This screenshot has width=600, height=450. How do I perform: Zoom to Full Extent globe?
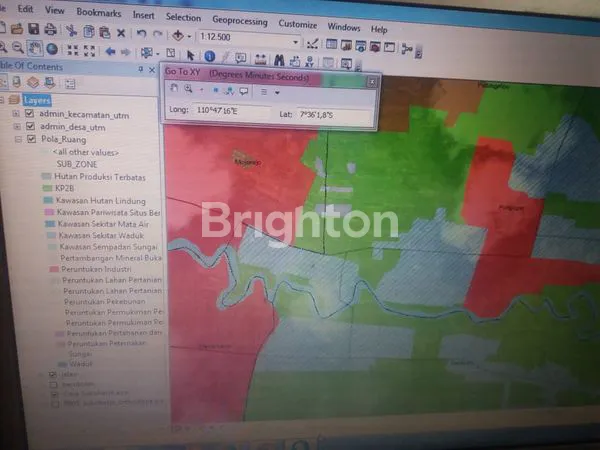[x=52, y=49]
